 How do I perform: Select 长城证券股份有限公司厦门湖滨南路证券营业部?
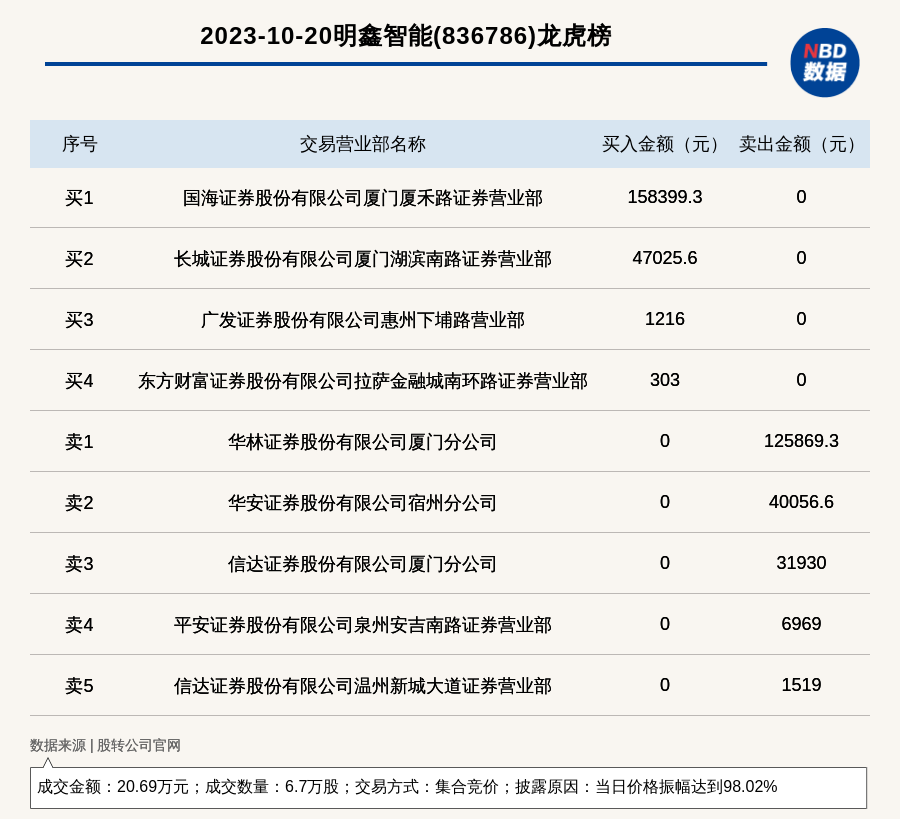[x=363, y=259]
